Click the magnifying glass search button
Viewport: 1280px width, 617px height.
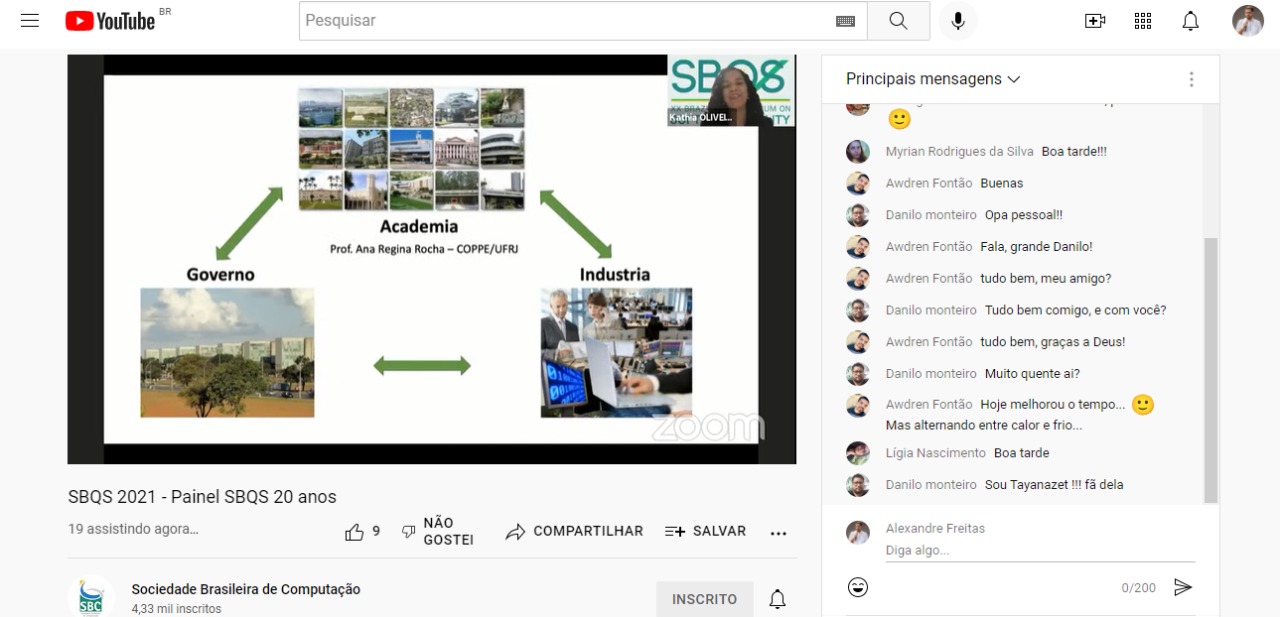(898, 21)
